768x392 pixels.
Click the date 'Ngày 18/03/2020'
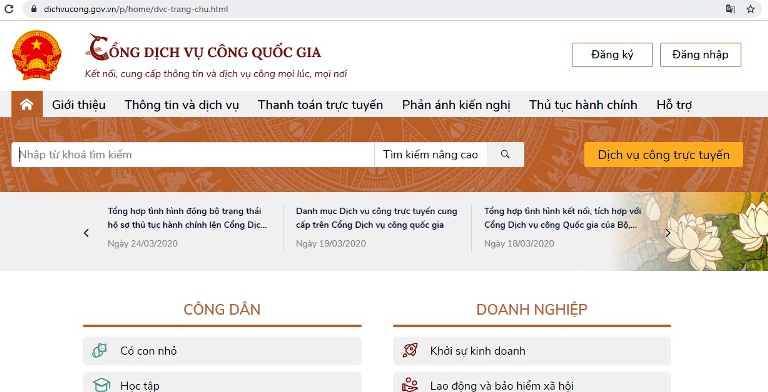click(x=519, y=244)
